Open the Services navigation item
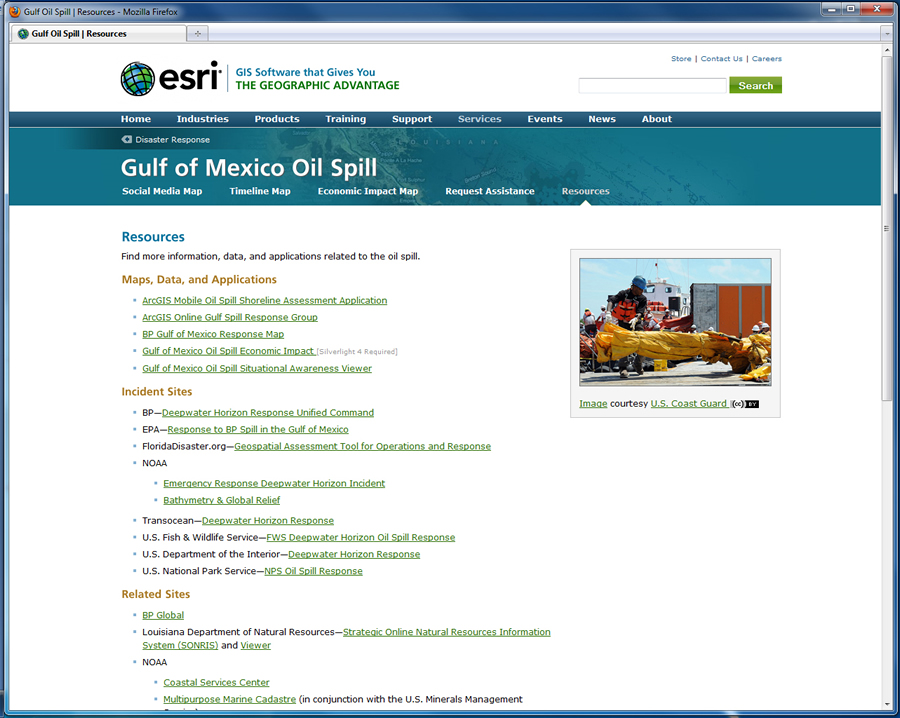 tap(480, 119)
